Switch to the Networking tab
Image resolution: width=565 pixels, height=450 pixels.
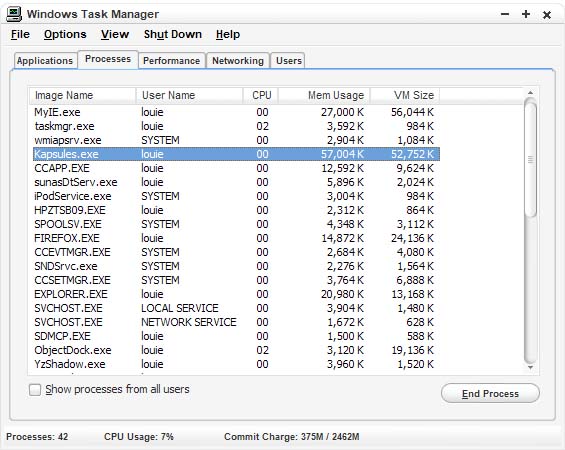(x=238, y=61)
